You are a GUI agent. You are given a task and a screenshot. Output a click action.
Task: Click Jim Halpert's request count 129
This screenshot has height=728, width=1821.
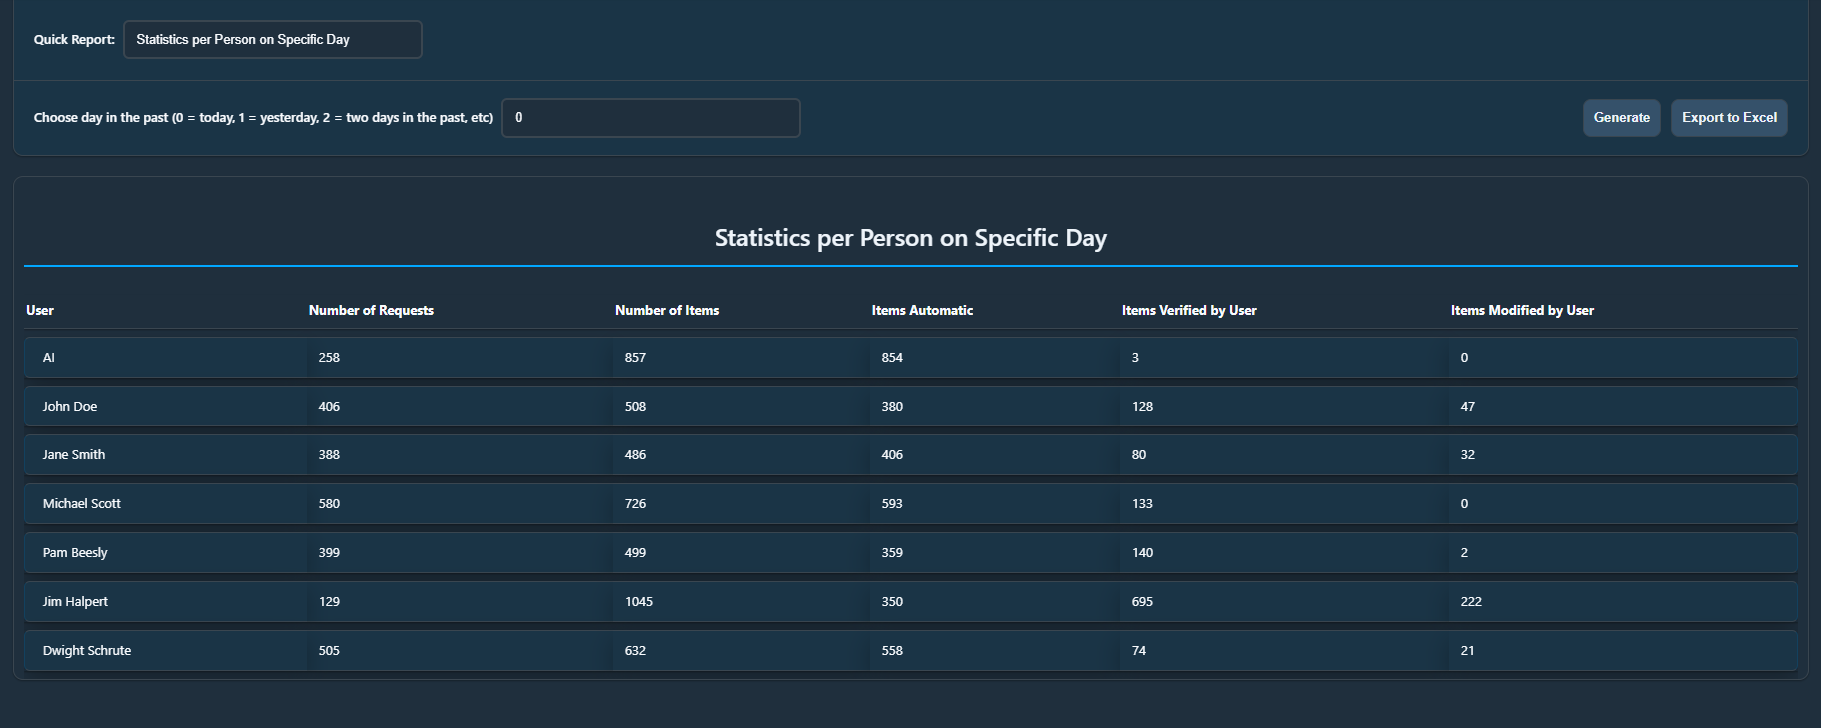pyautogui.click(x=329, y=601)
